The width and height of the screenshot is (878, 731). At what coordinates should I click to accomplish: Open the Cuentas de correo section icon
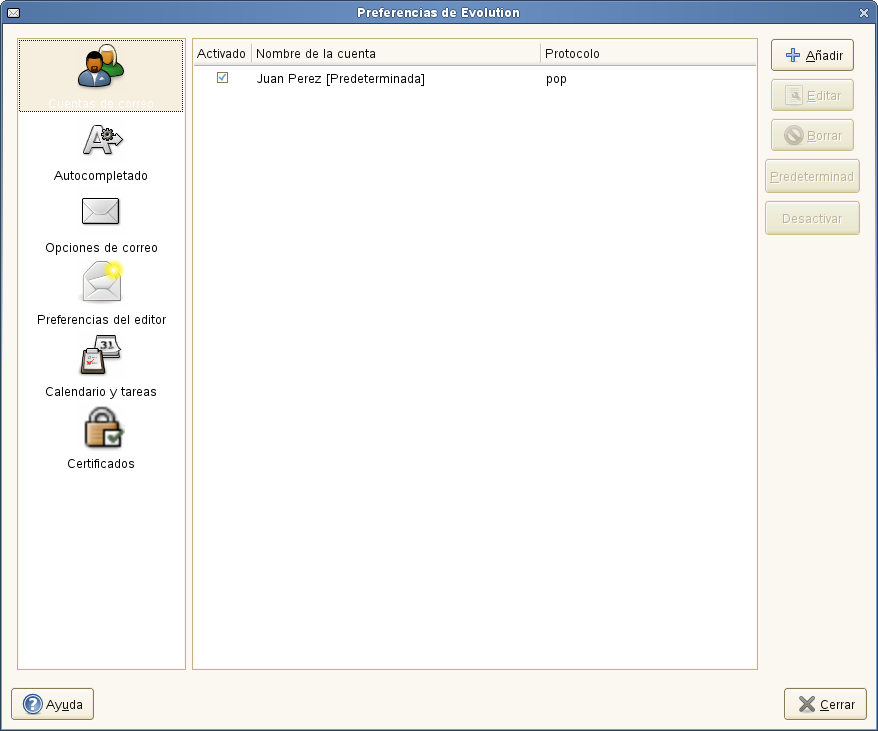[101, 66]
